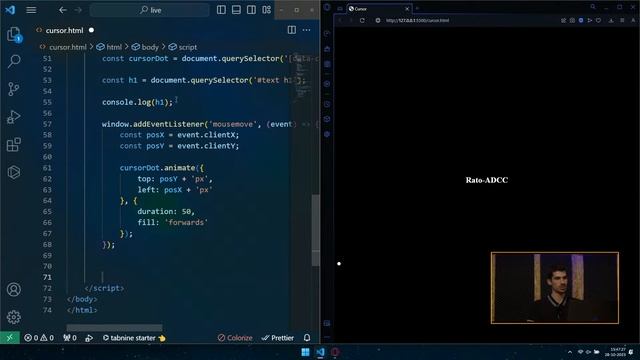Click the Prettier status bar item
640x360 pixels.
278,338
